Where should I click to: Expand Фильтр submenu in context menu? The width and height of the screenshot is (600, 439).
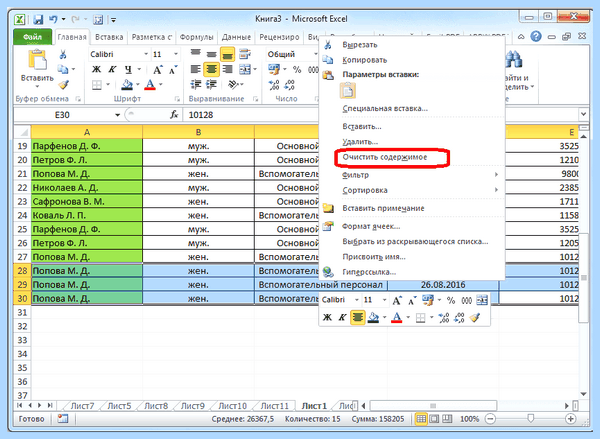496,175
